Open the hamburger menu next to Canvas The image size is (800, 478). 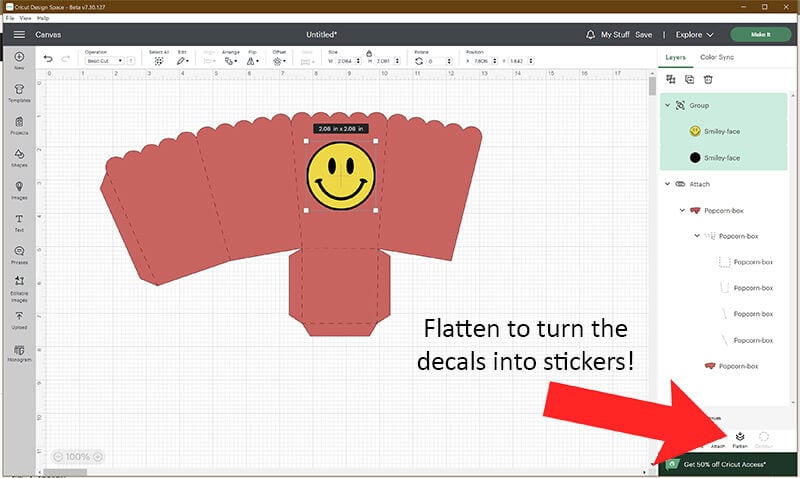pos(19,34)
